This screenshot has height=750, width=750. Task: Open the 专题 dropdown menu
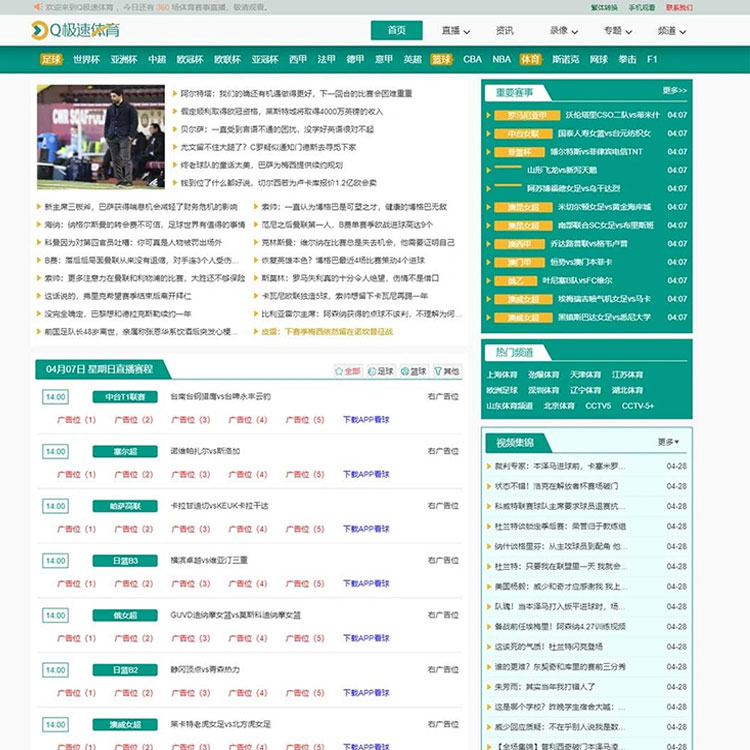618,31
